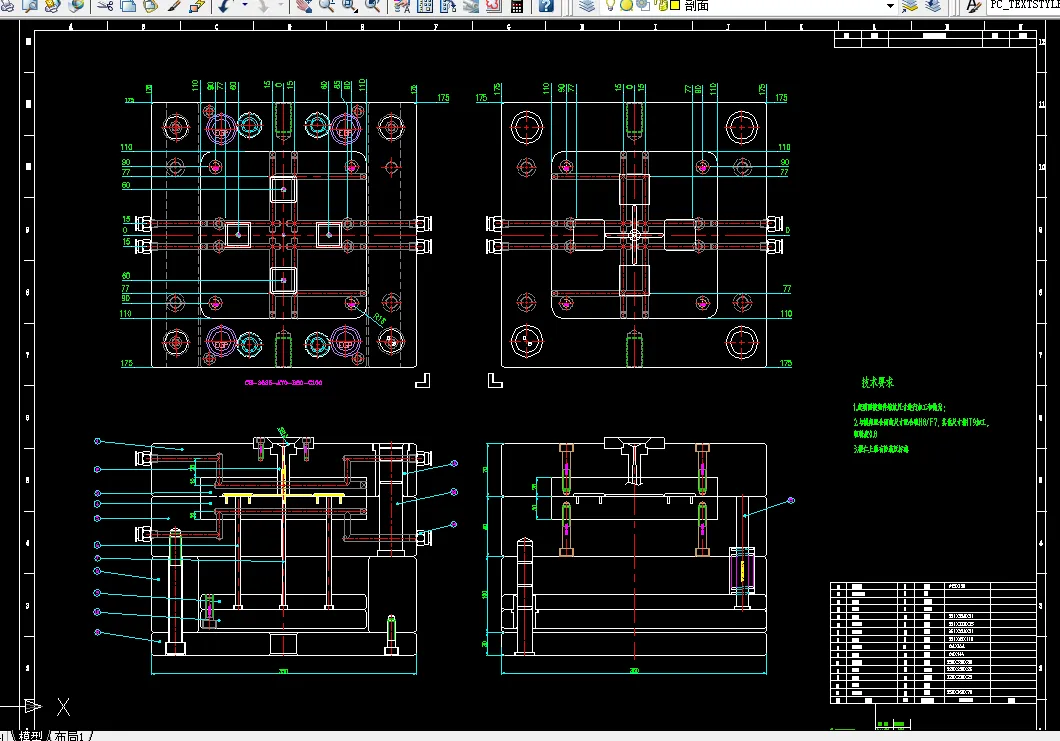Click the 技术要求 heading text
The height and width of the screenshot is (741, 1060).
click(x=877, y=382)
